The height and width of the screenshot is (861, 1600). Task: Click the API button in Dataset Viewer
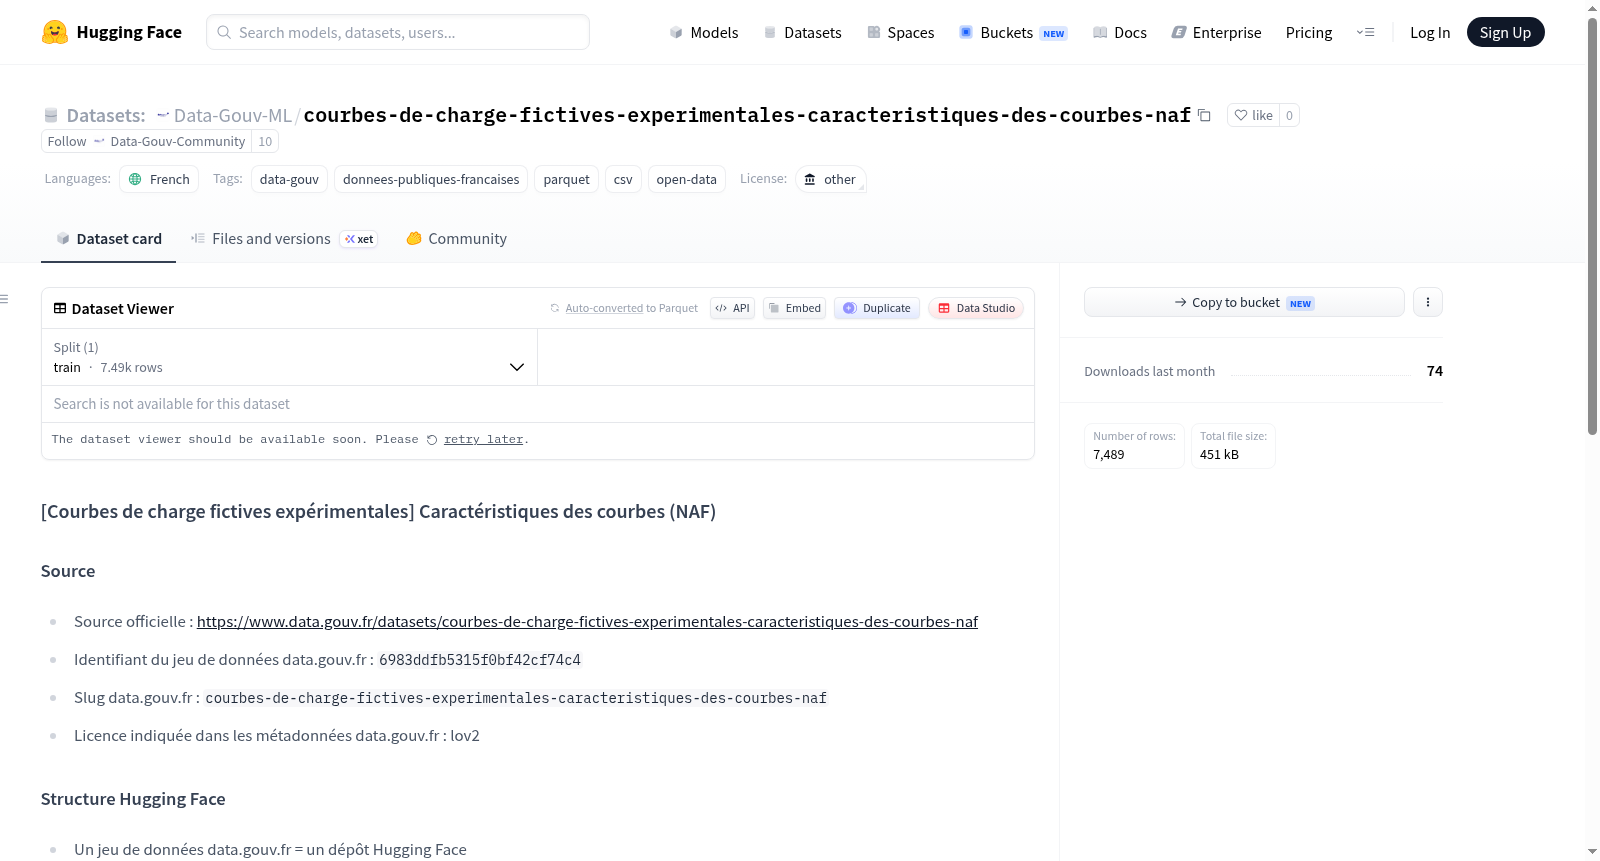tap(732, 308)
